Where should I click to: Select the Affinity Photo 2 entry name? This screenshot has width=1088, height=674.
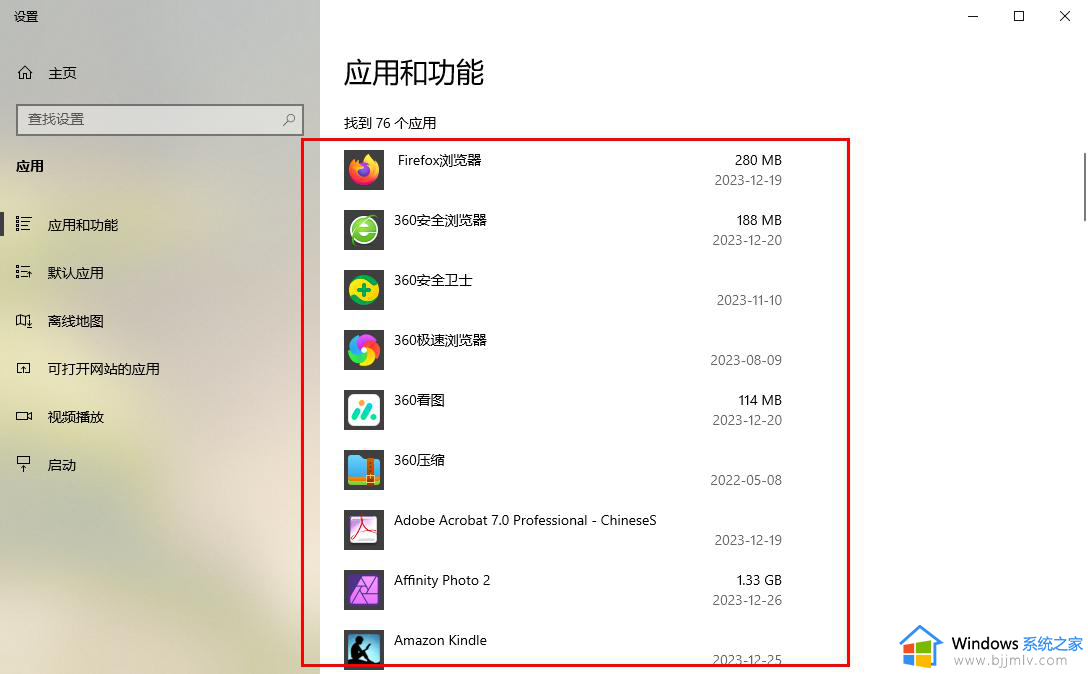click(442, 580)
